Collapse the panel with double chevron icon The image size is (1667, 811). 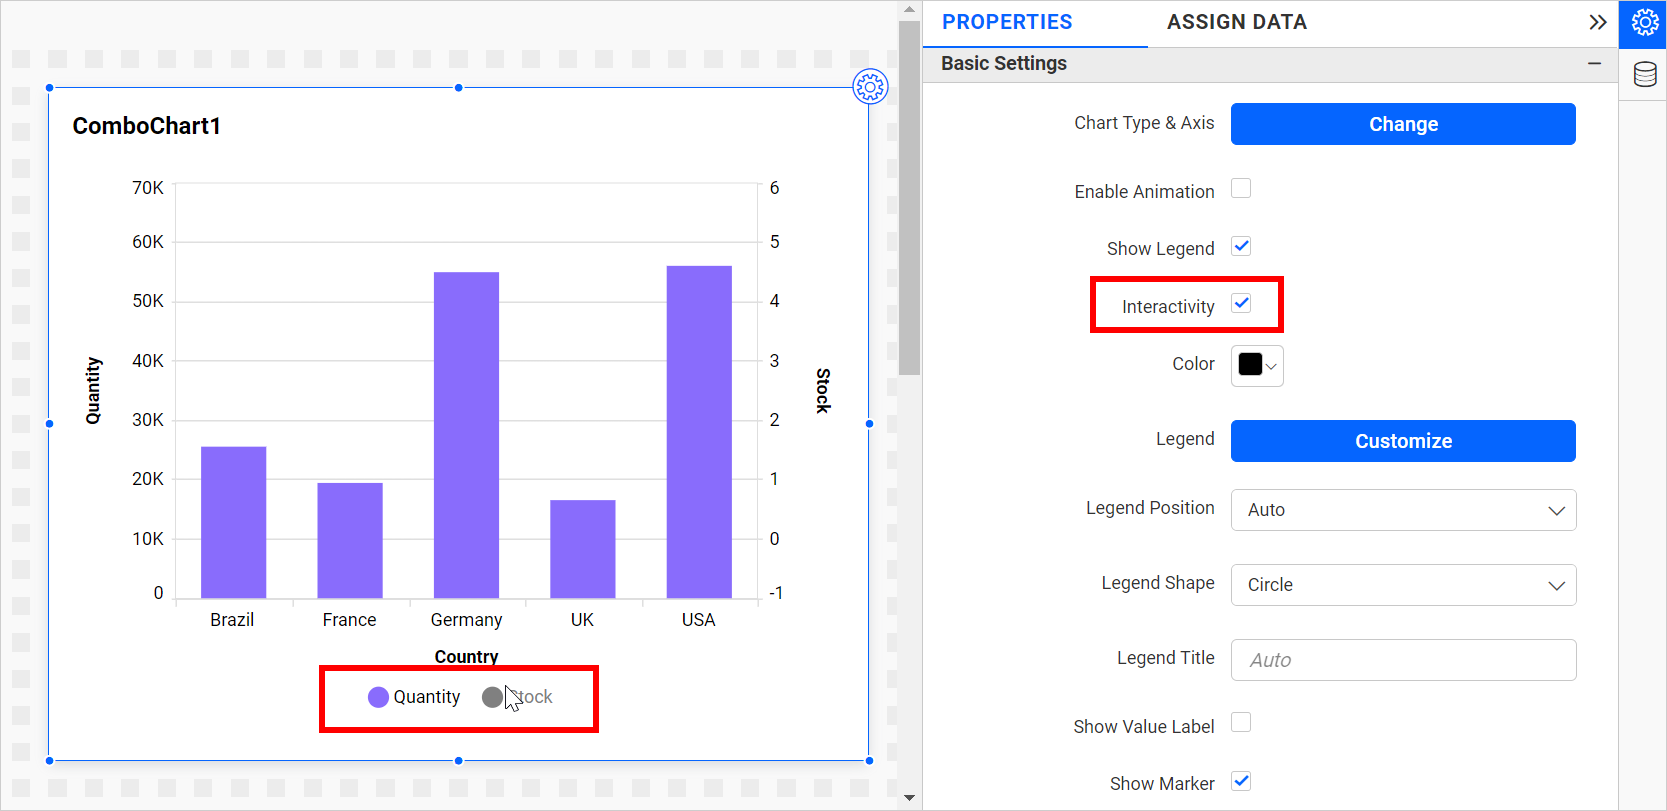click(1597, 22)
